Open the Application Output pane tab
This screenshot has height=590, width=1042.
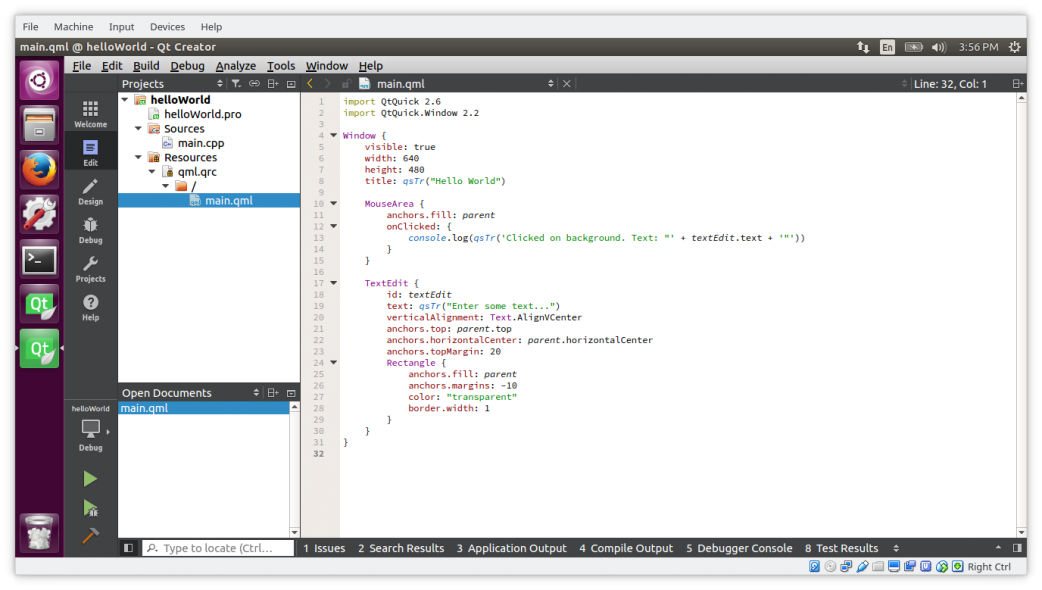(511, 548)
